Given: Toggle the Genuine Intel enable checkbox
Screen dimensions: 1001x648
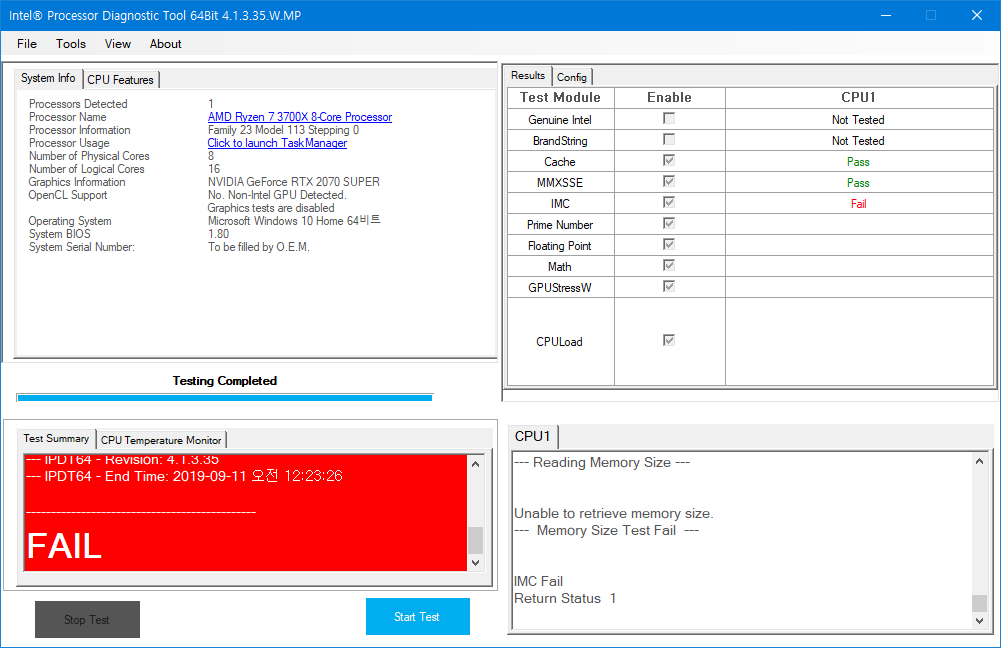Looking at the screenshot, I should (x=669, y=119).
